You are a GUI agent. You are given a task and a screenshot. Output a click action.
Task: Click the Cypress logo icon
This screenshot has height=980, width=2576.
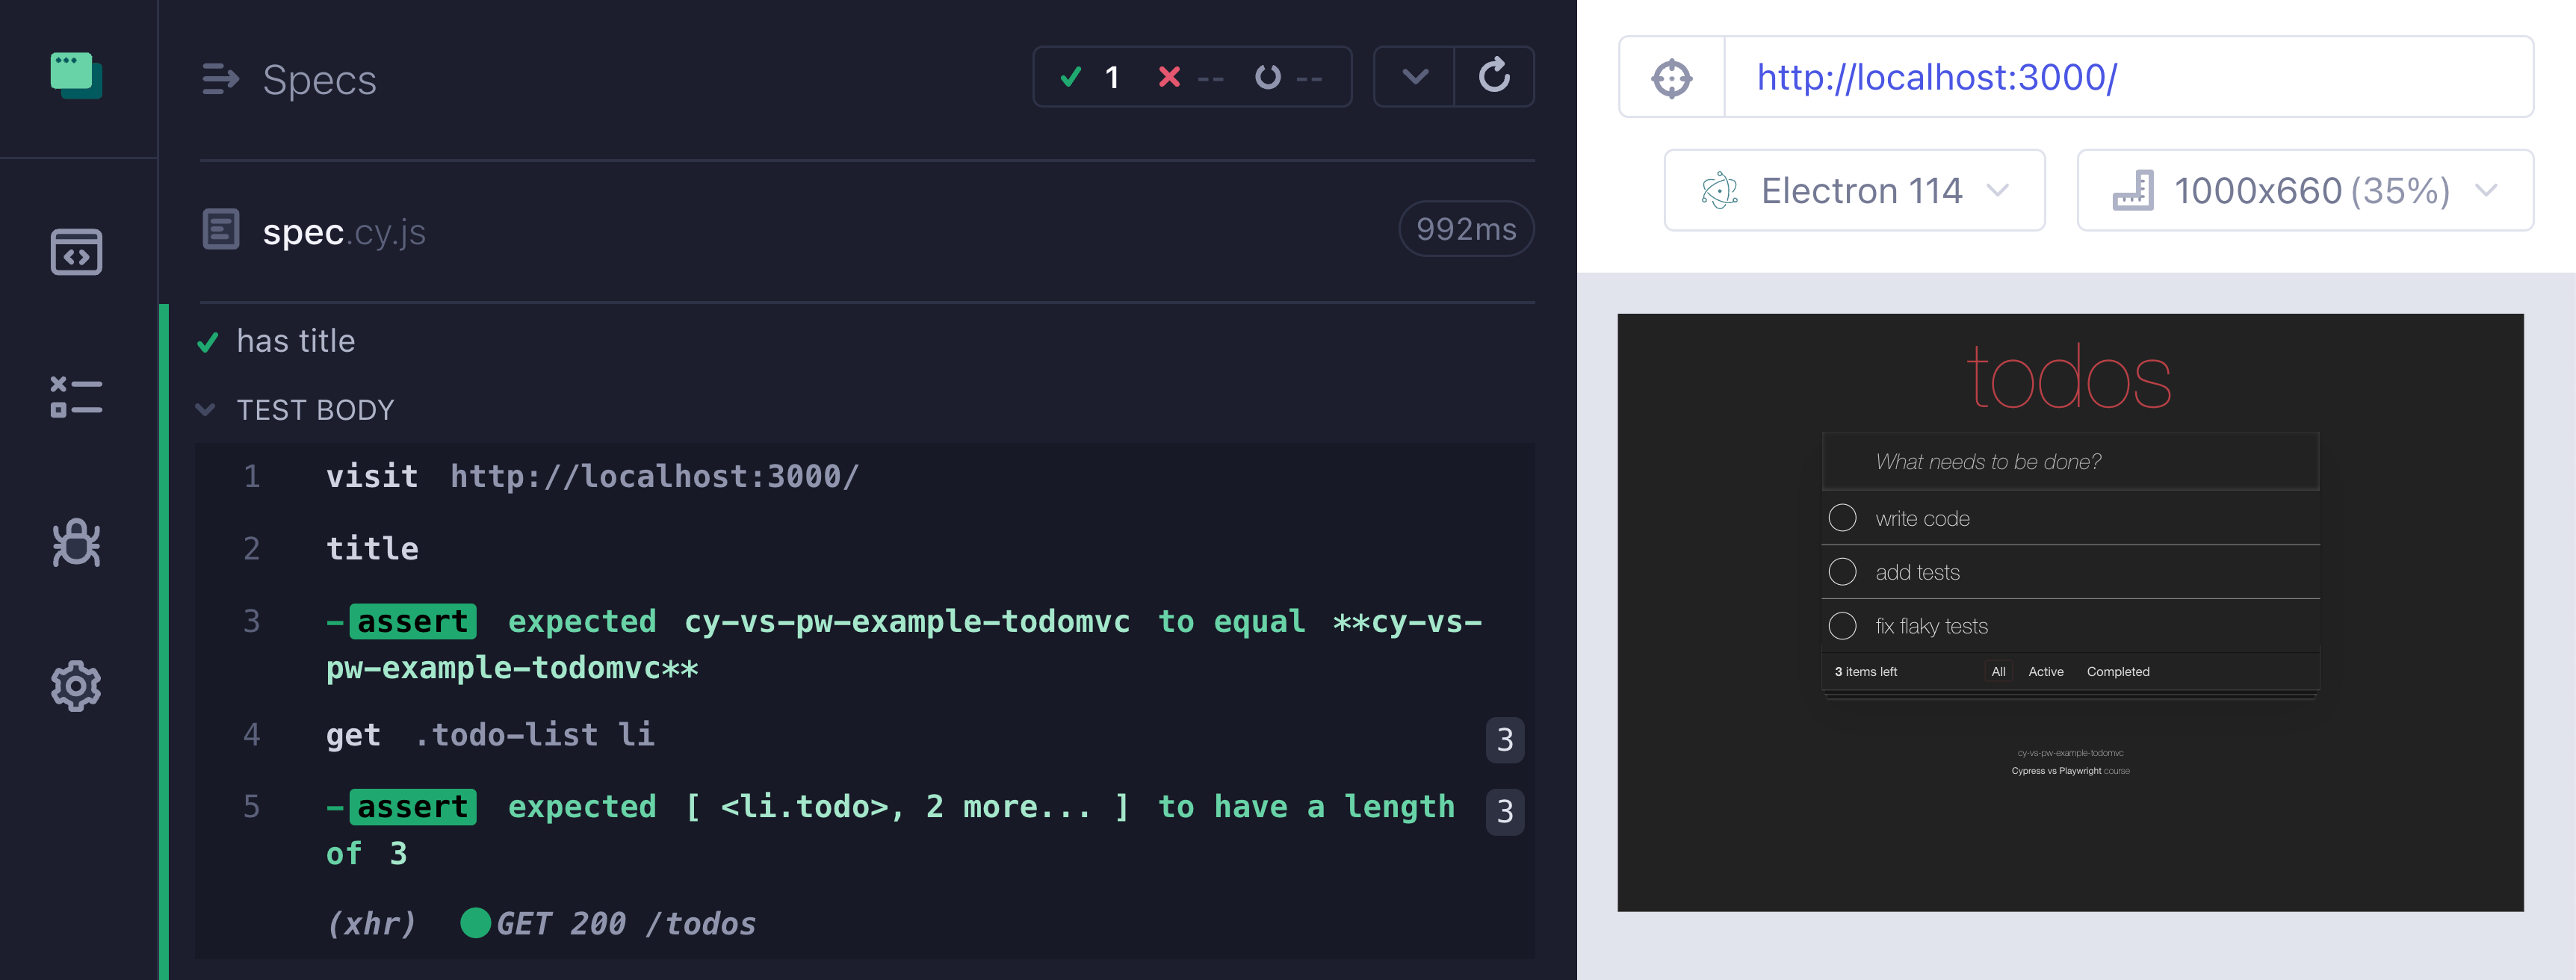pos(77,76)
